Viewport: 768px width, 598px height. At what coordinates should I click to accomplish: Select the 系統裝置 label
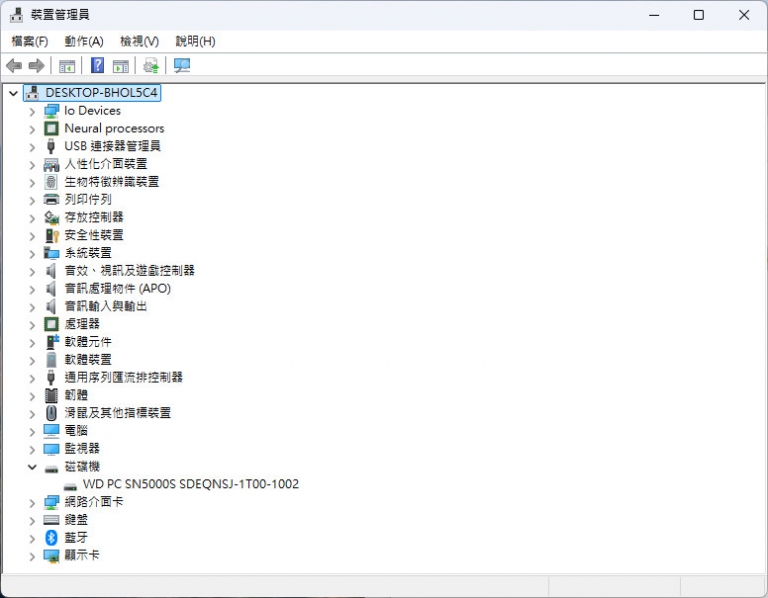(x=88, y=253)
